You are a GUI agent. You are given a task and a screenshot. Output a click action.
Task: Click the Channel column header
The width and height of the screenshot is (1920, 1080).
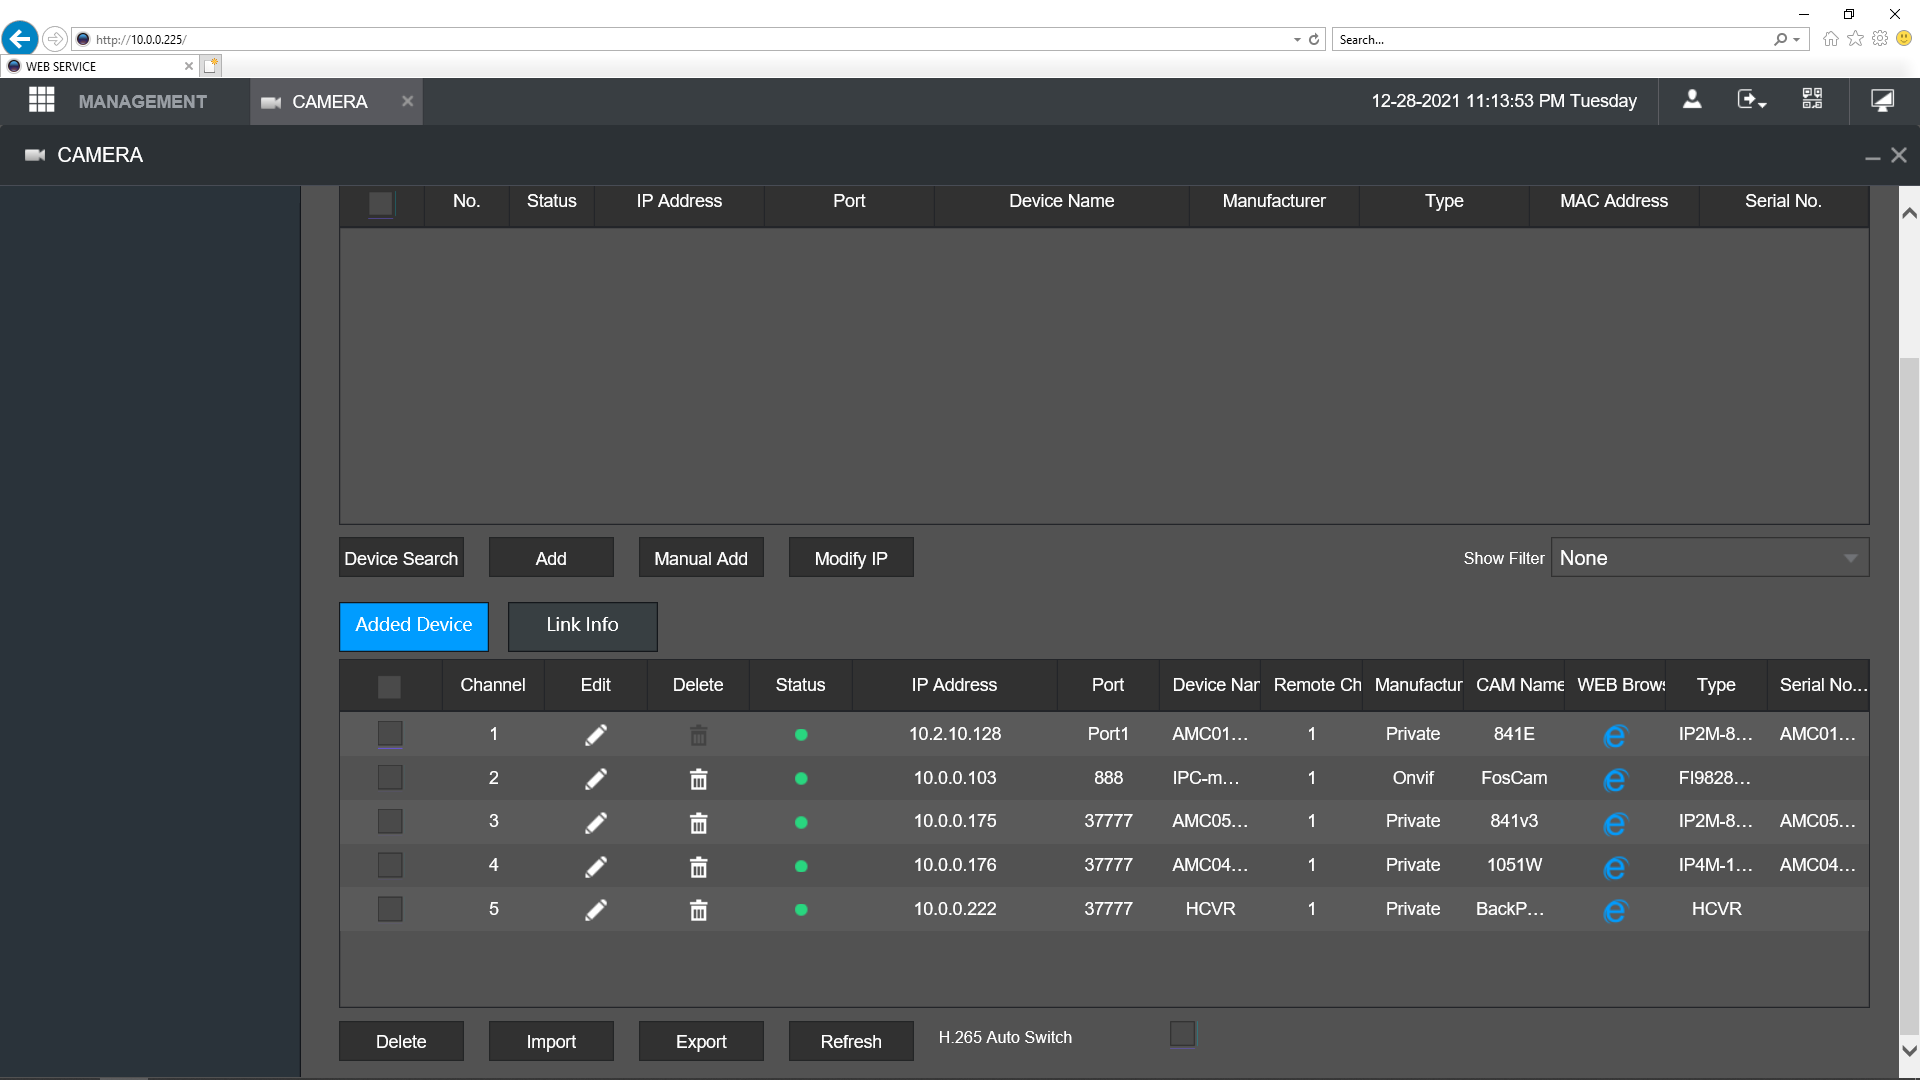point(493,685)
